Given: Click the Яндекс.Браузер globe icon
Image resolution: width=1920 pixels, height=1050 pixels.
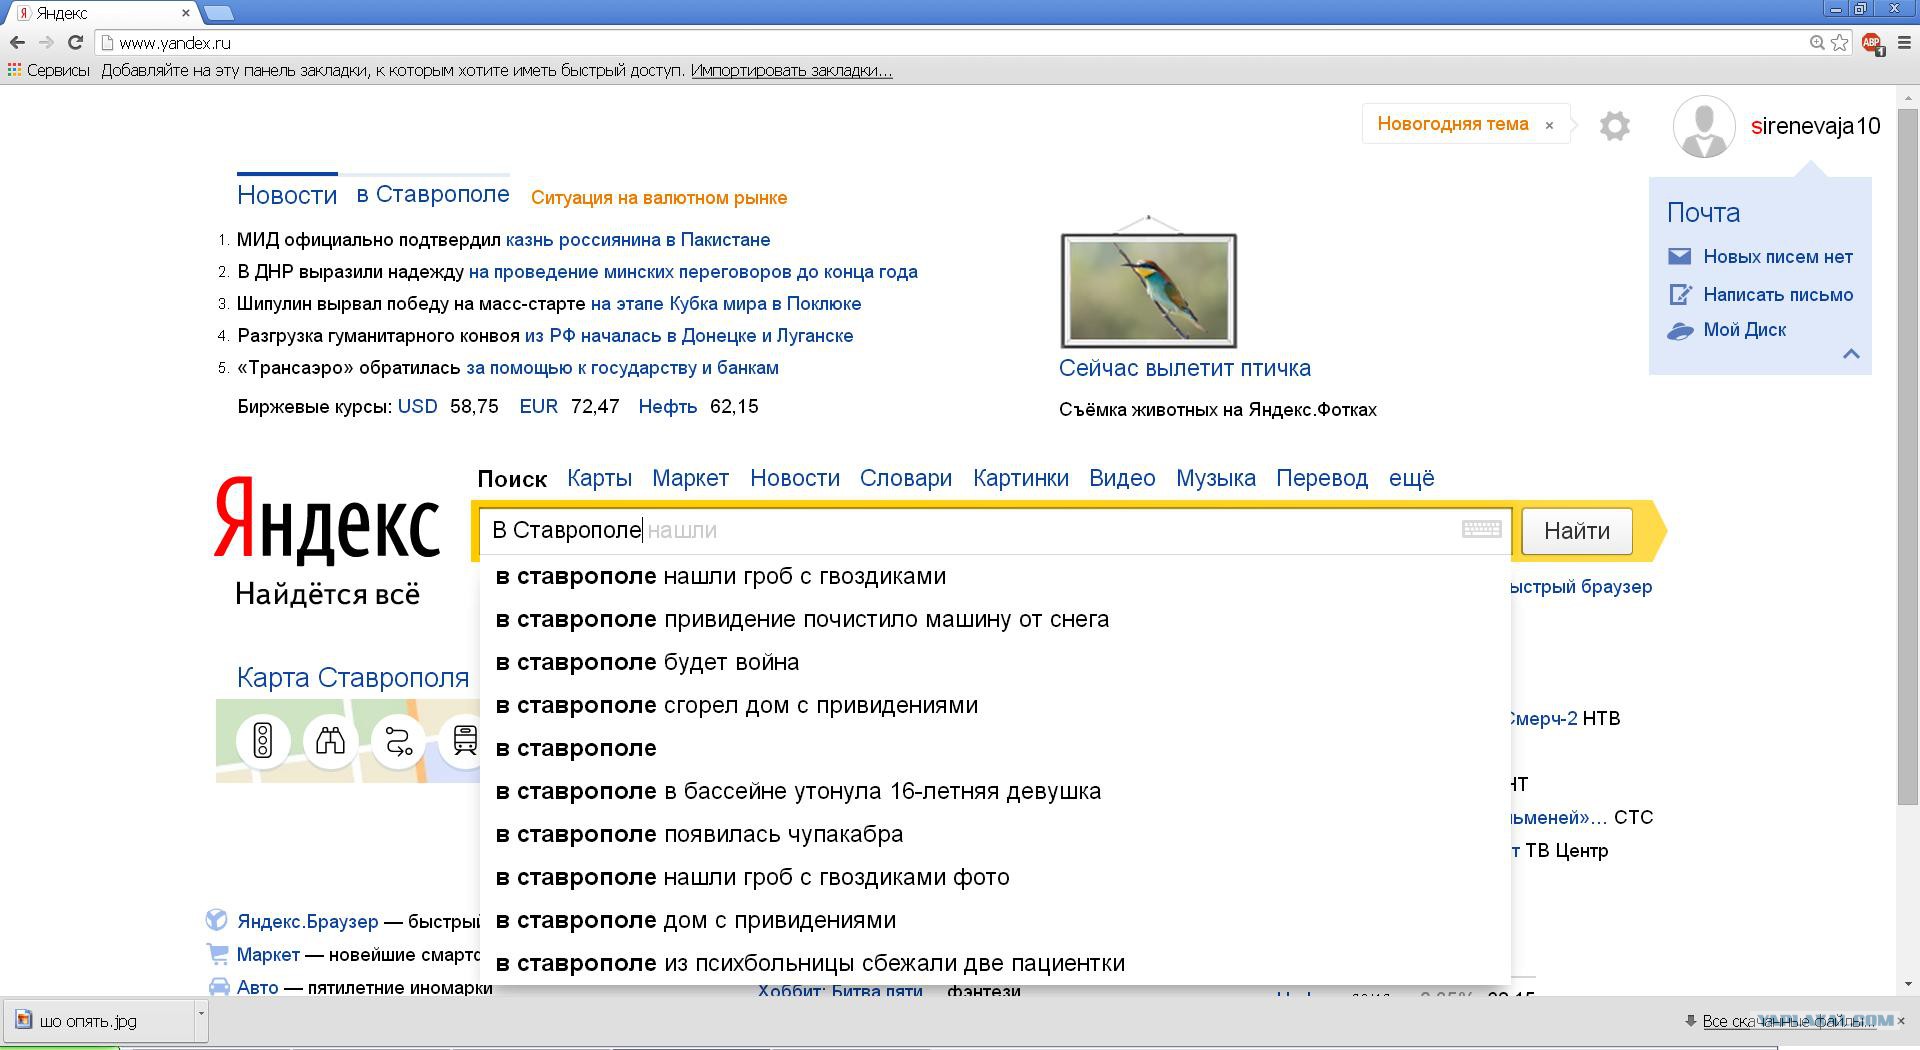Looking at the screenshot, I should pos(217,920).
